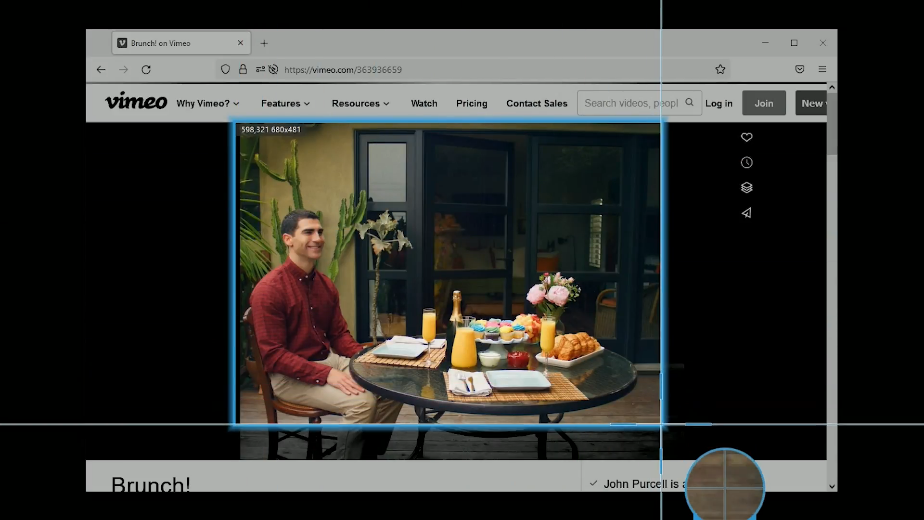Like the video with the heart icon
Viewport: 924px width, 520px height.
747,137
